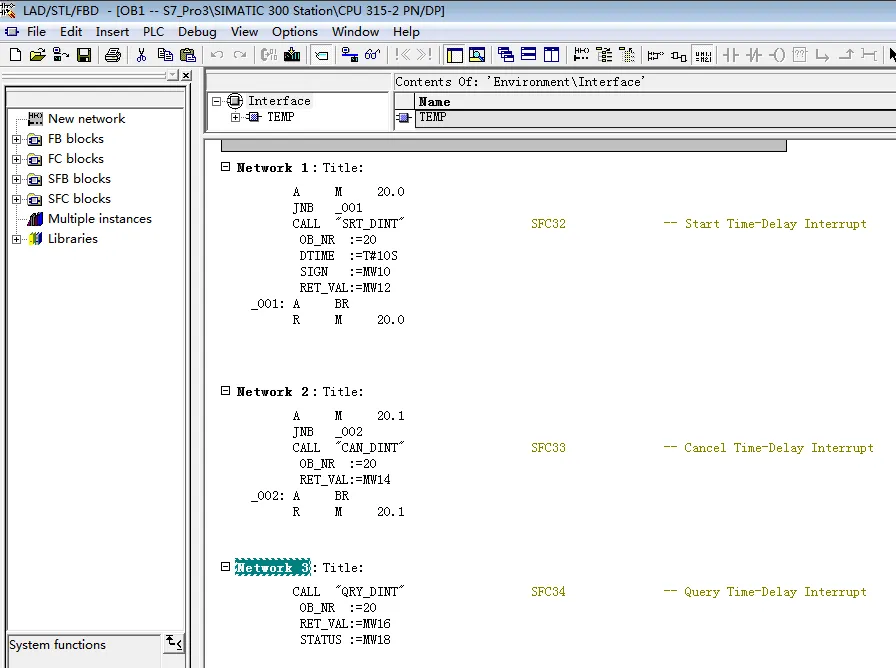Select New network in the catalog
This screenshot has height=668, width=896.
coord(86,119)
